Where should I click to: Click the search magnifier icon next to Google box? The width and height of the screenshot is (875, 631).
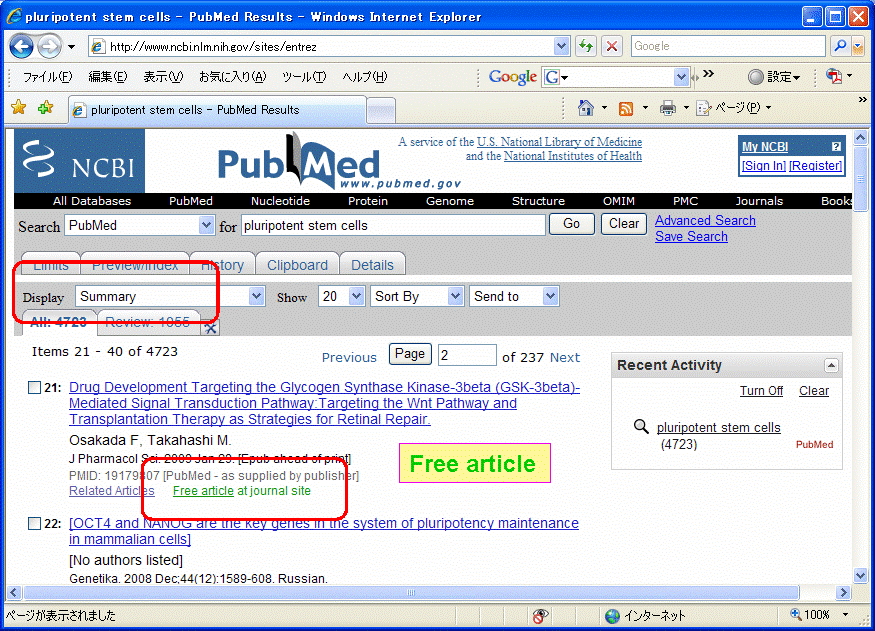[839, 46]
